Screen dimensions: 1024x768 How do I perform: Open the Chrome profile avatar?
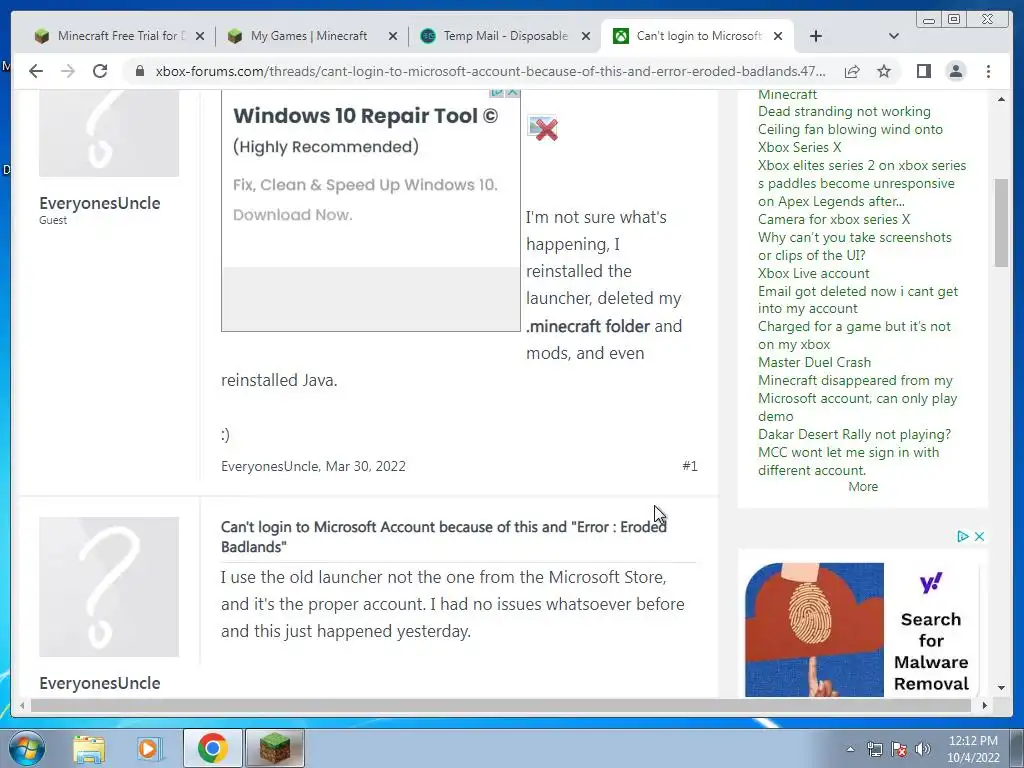[955, 71]
